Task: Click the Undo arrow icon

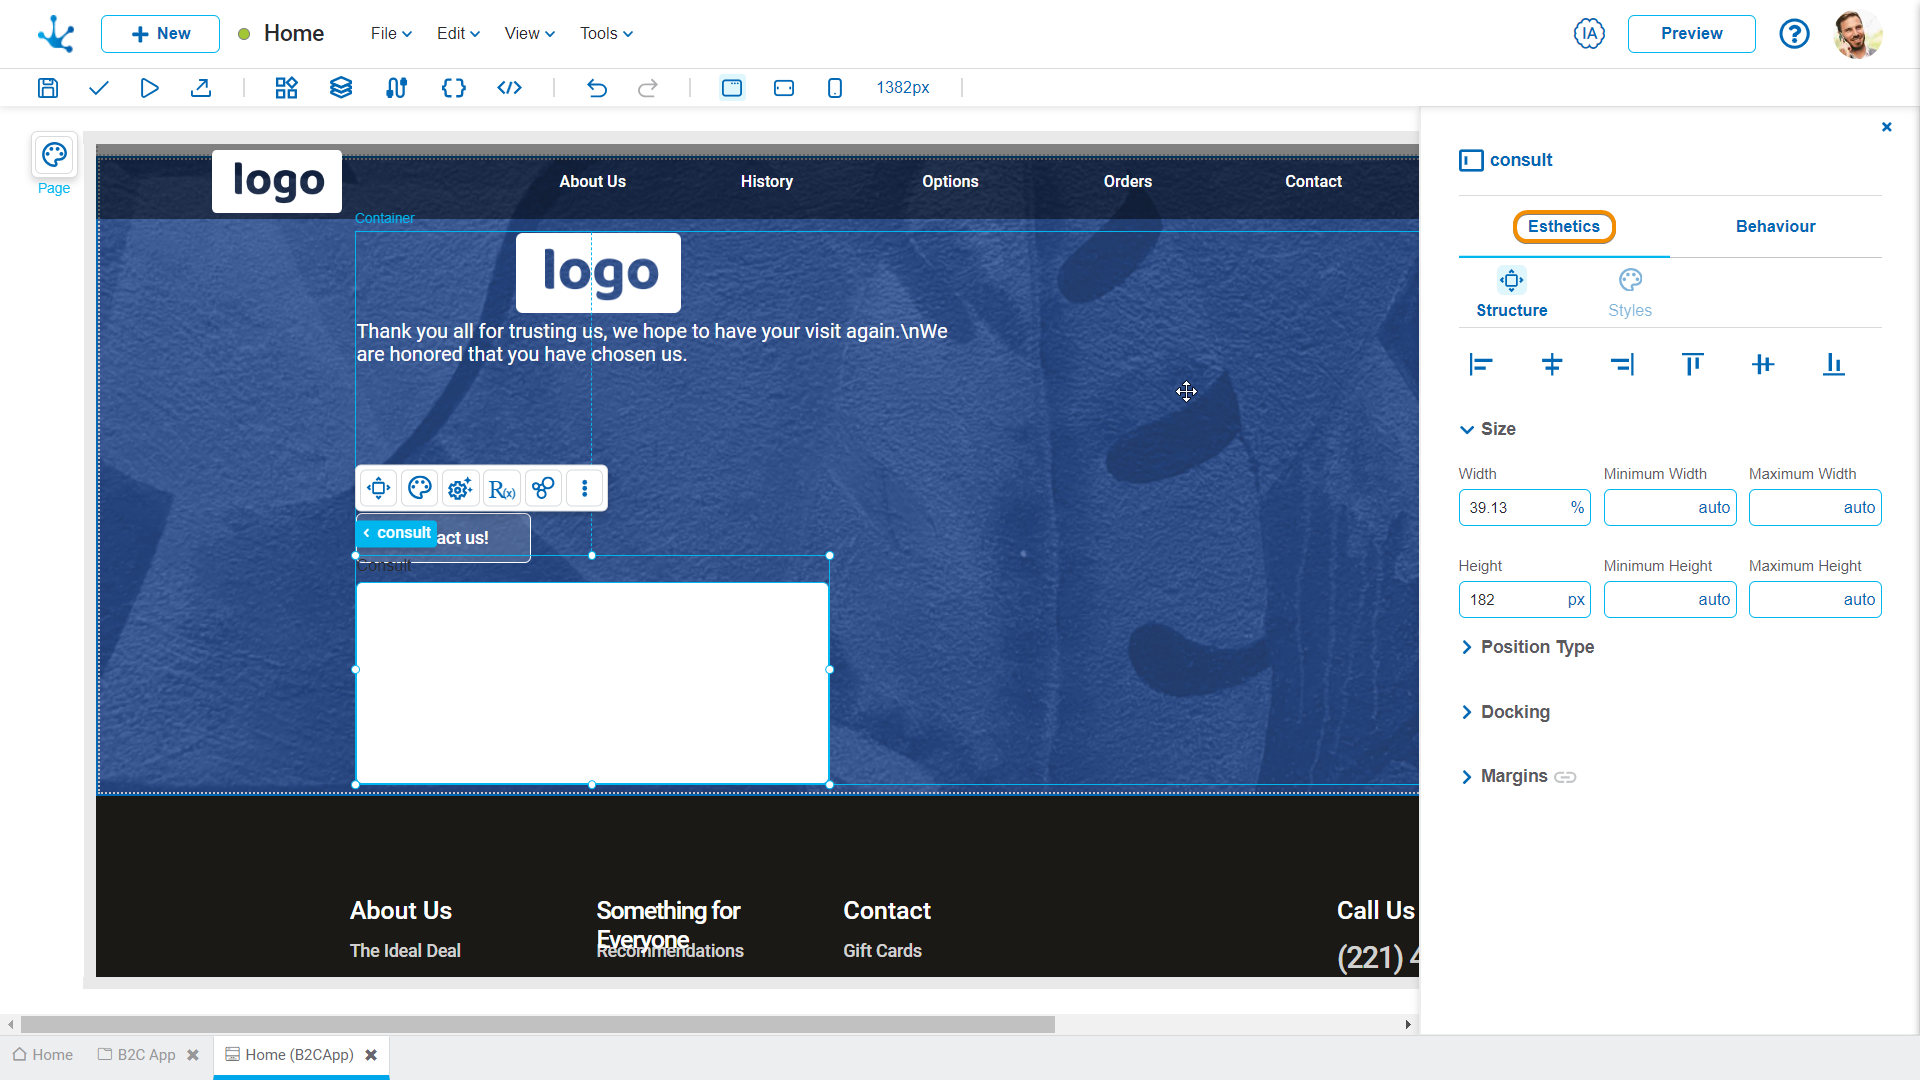Action: point(597,88)
